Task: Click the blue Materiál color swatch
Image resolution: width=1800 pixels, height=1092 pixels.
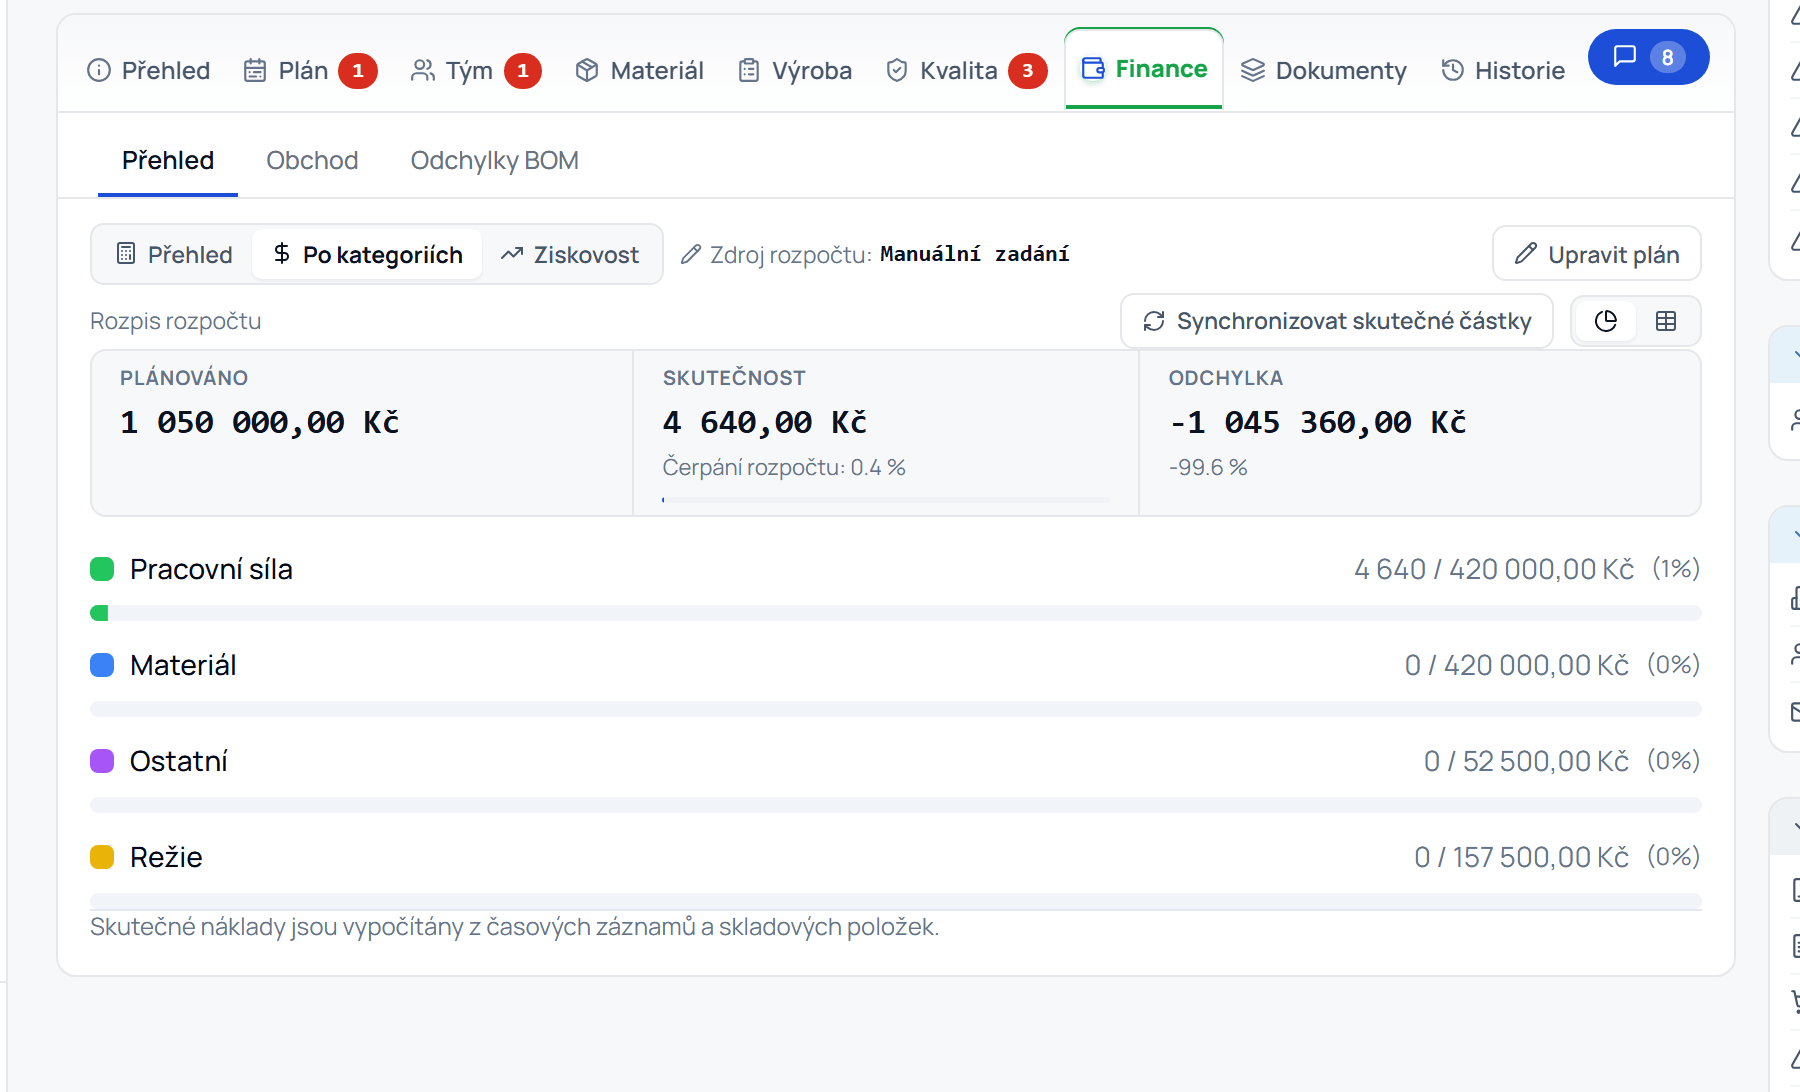Action: (x=102, y=665)
